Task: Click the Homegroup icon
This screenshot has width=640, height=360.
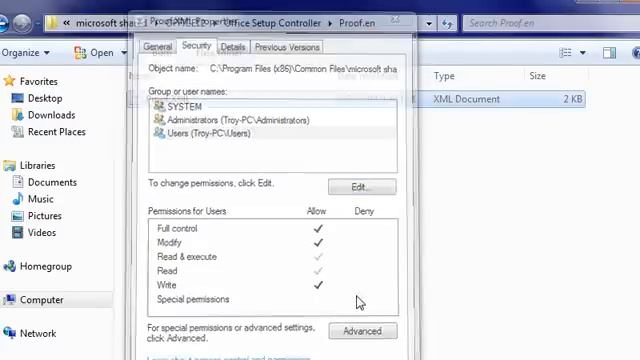Action: pos(9,266)
